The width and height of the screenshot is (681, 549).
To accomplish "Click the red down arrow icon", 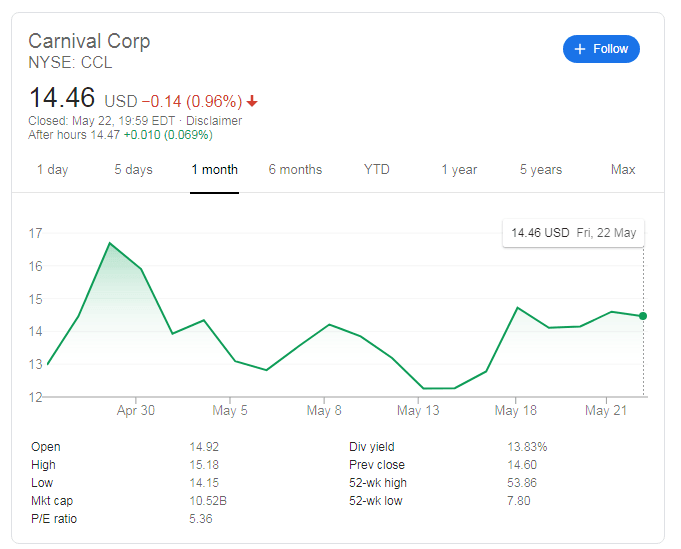I will pyautogui.click(x=252, y=101).
